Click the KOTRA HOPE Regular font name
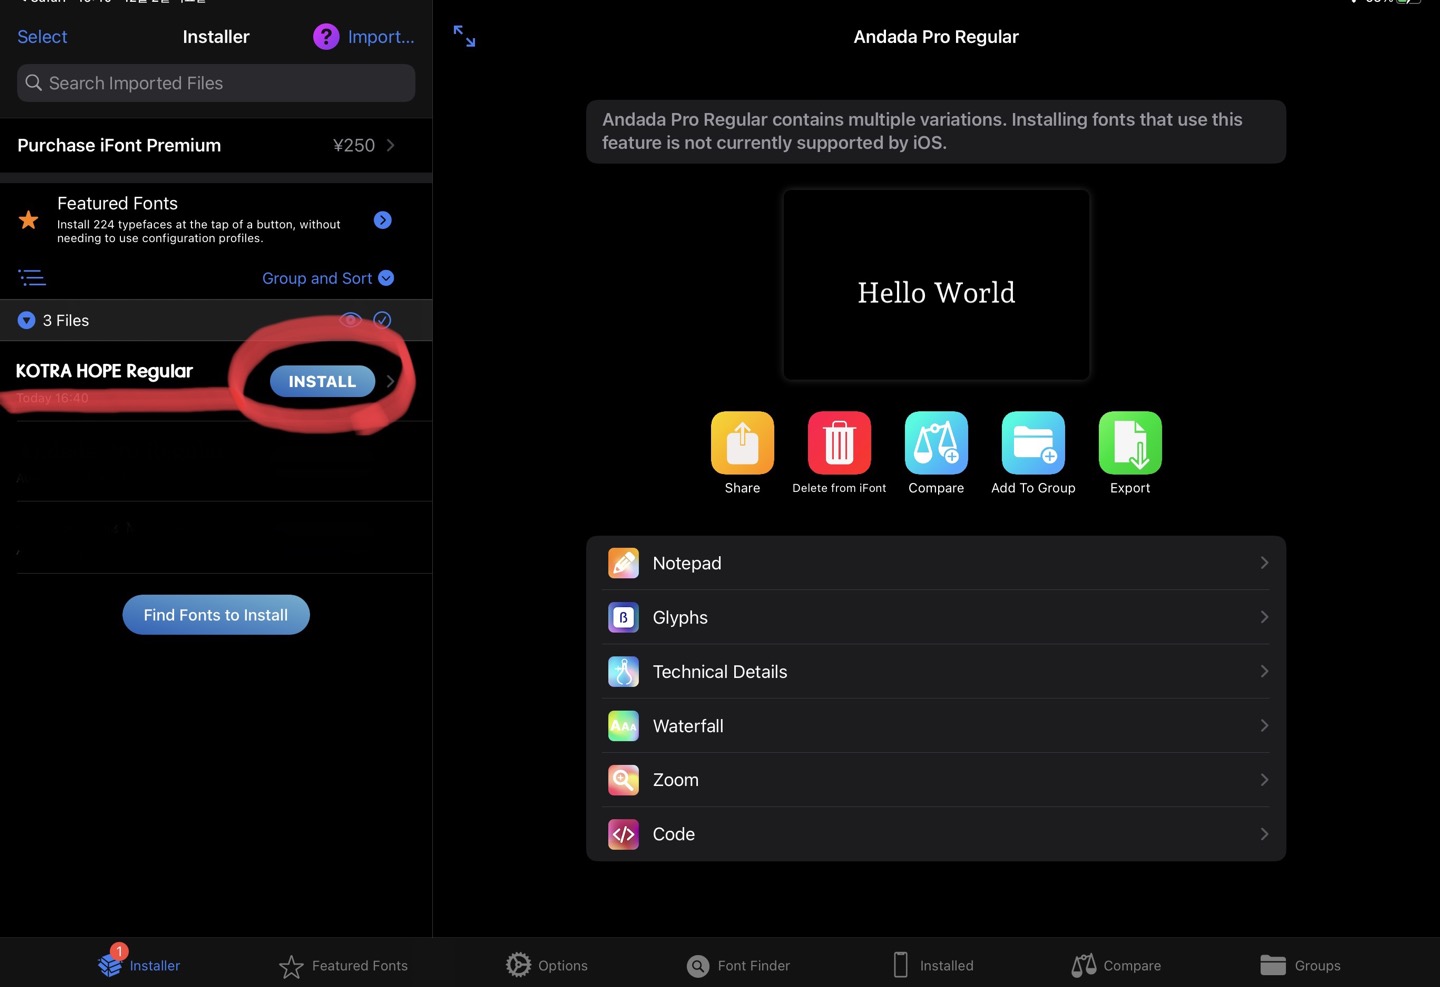Screen dimensions: 1440x987 coord(104,371)
